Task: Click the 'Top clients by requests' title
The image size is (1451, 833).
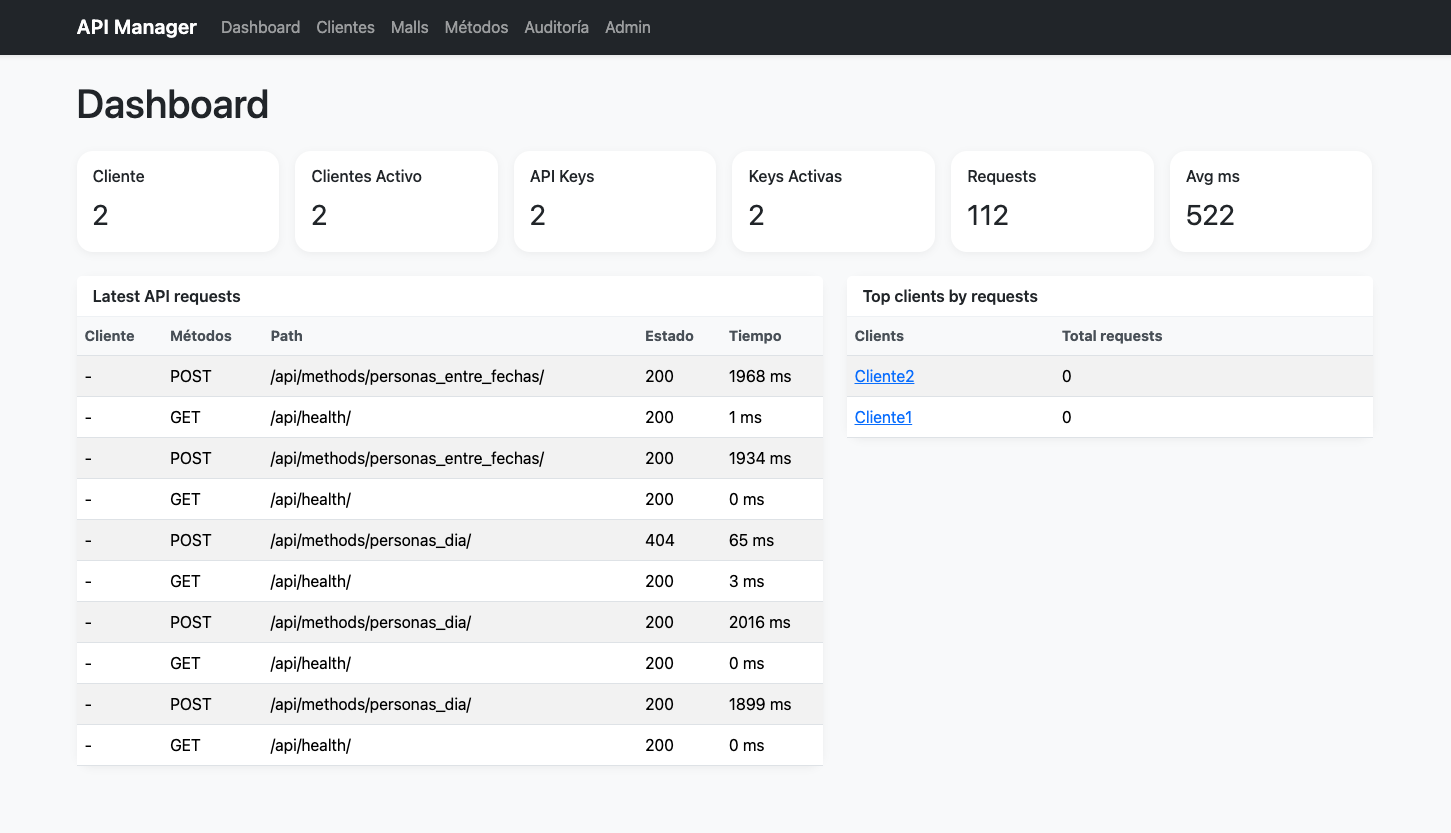Action: [950, 296]
